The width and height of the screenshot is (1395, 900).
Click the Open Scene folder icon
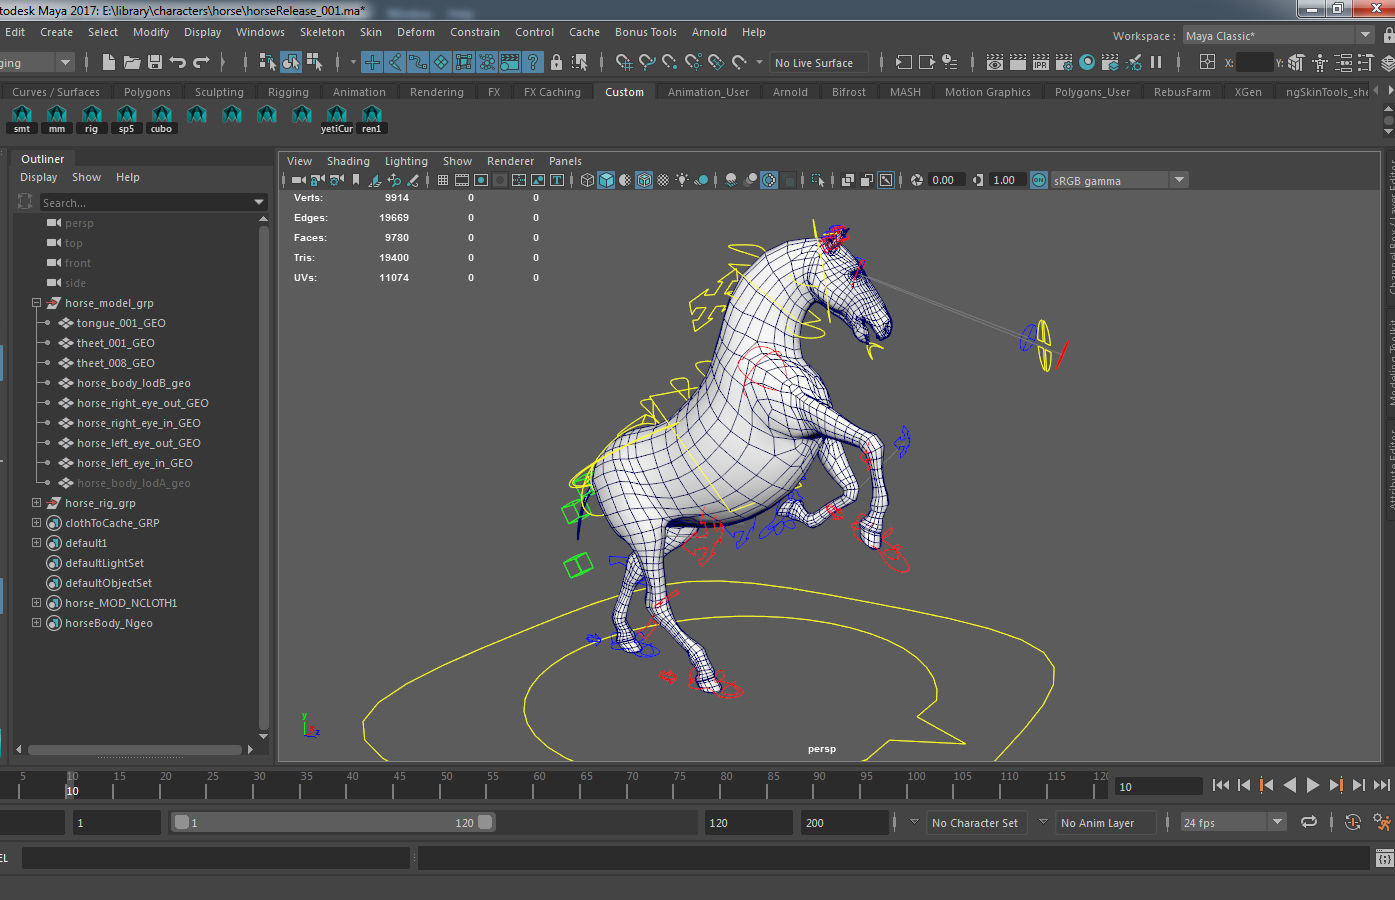pos(132,62)
